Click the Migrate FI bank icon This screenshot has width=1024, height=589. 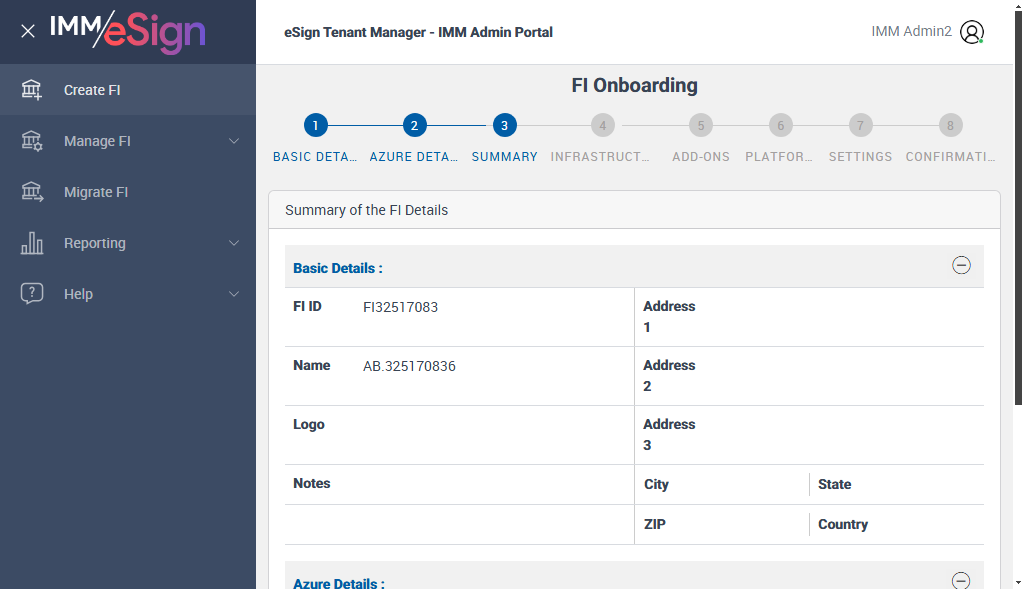(x=32, y=192)
